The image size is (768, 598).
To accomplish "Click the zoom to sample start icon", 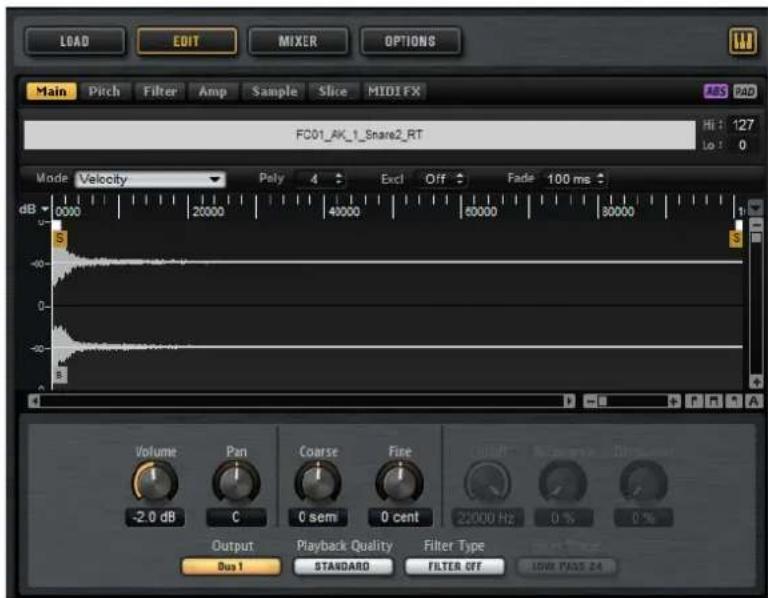I will pyautogui.click(x=693, y=402).
